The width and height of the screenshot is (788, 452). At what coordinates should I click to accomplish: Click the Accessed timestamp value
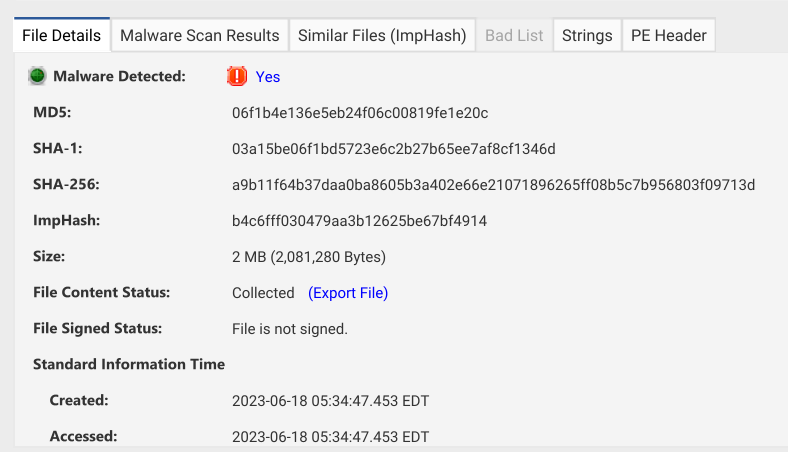[330, 437]
